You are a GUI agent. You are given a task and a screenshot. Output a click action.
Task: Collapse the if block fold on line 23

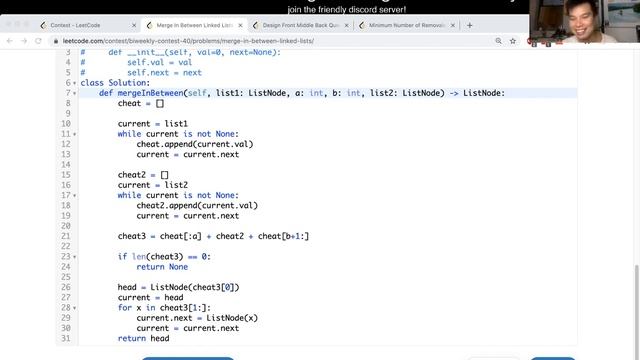[x=74, y=257]
